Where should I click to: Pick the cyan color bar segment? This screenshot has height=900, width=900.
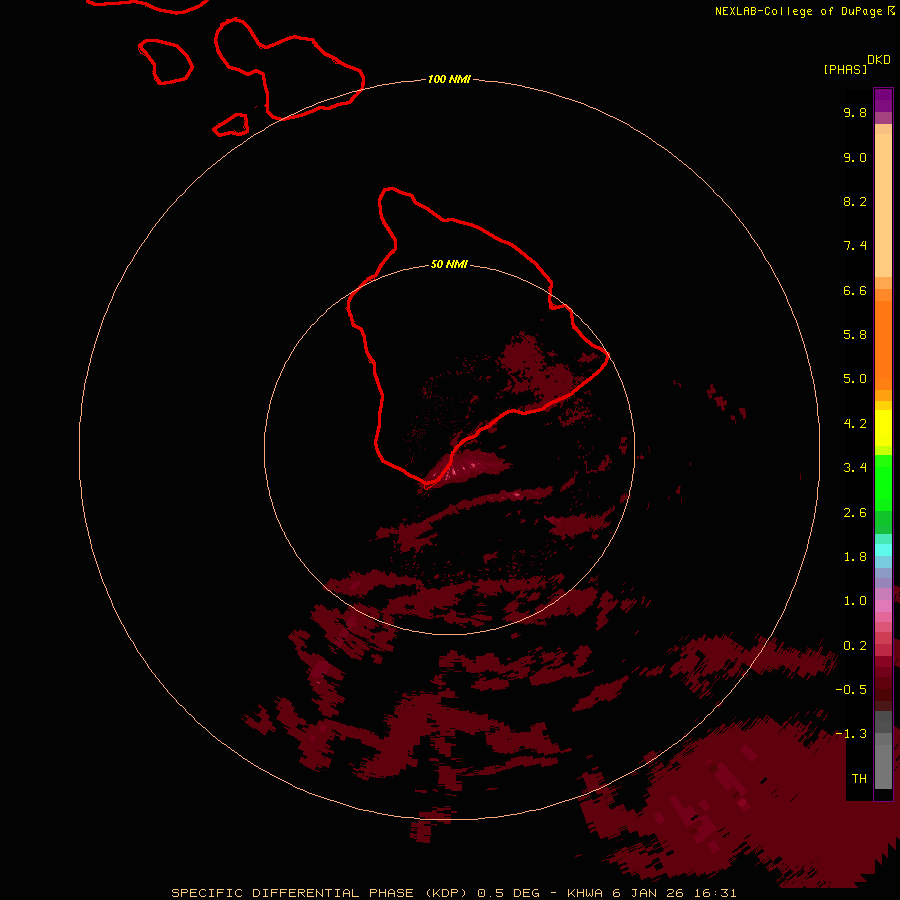pyautogui.click(x=883, y=550)
